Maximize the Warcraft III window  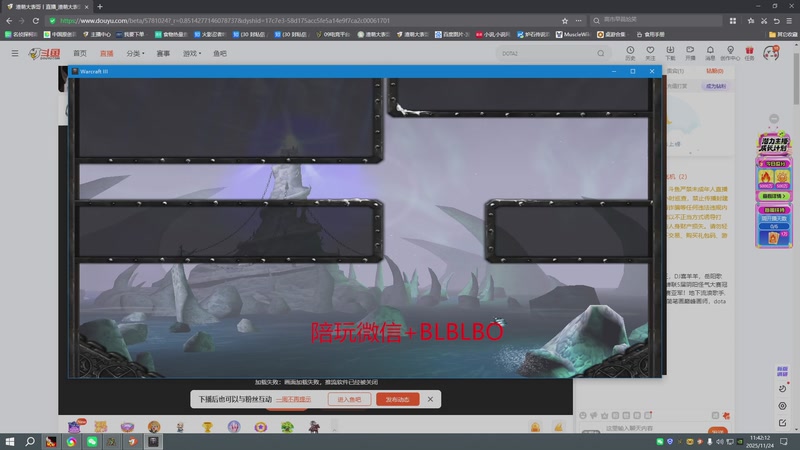(633, 71)
